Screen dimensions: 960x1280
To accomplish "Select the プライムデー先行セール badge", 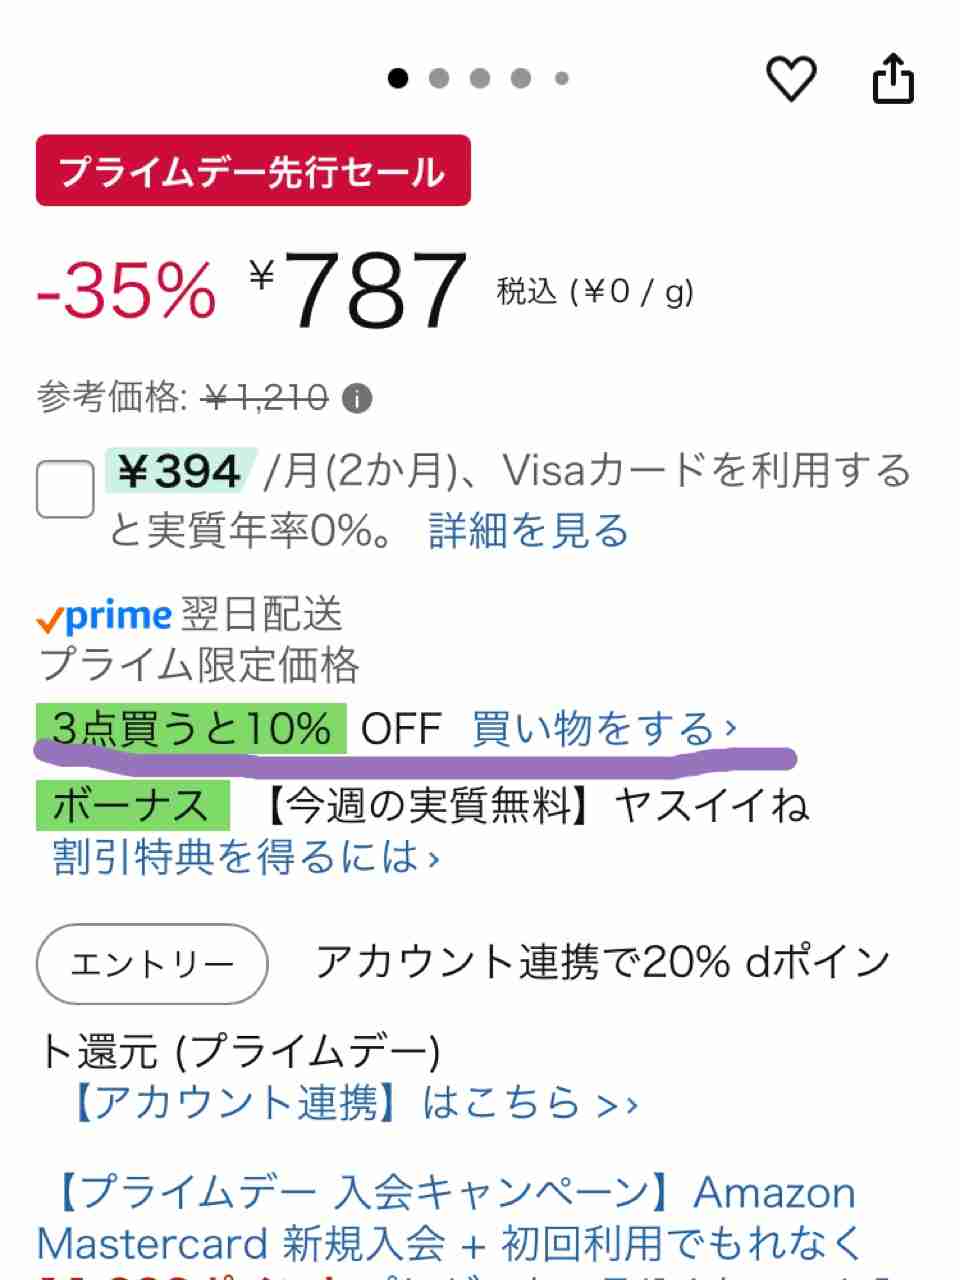I will (x=254, y=170).
